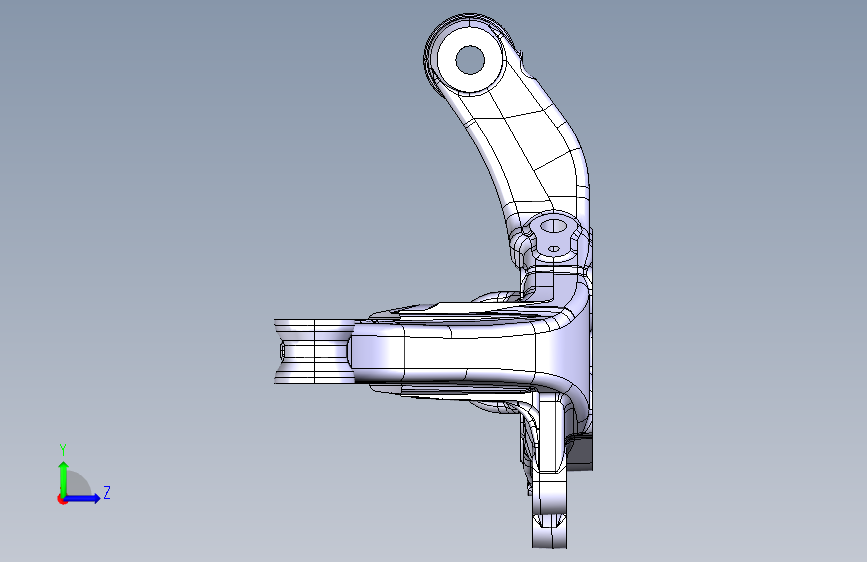Pick the upper hole in the mid boss
This screenshot has height=562, width=867.
pyautogui.click(x=552, y=226)
